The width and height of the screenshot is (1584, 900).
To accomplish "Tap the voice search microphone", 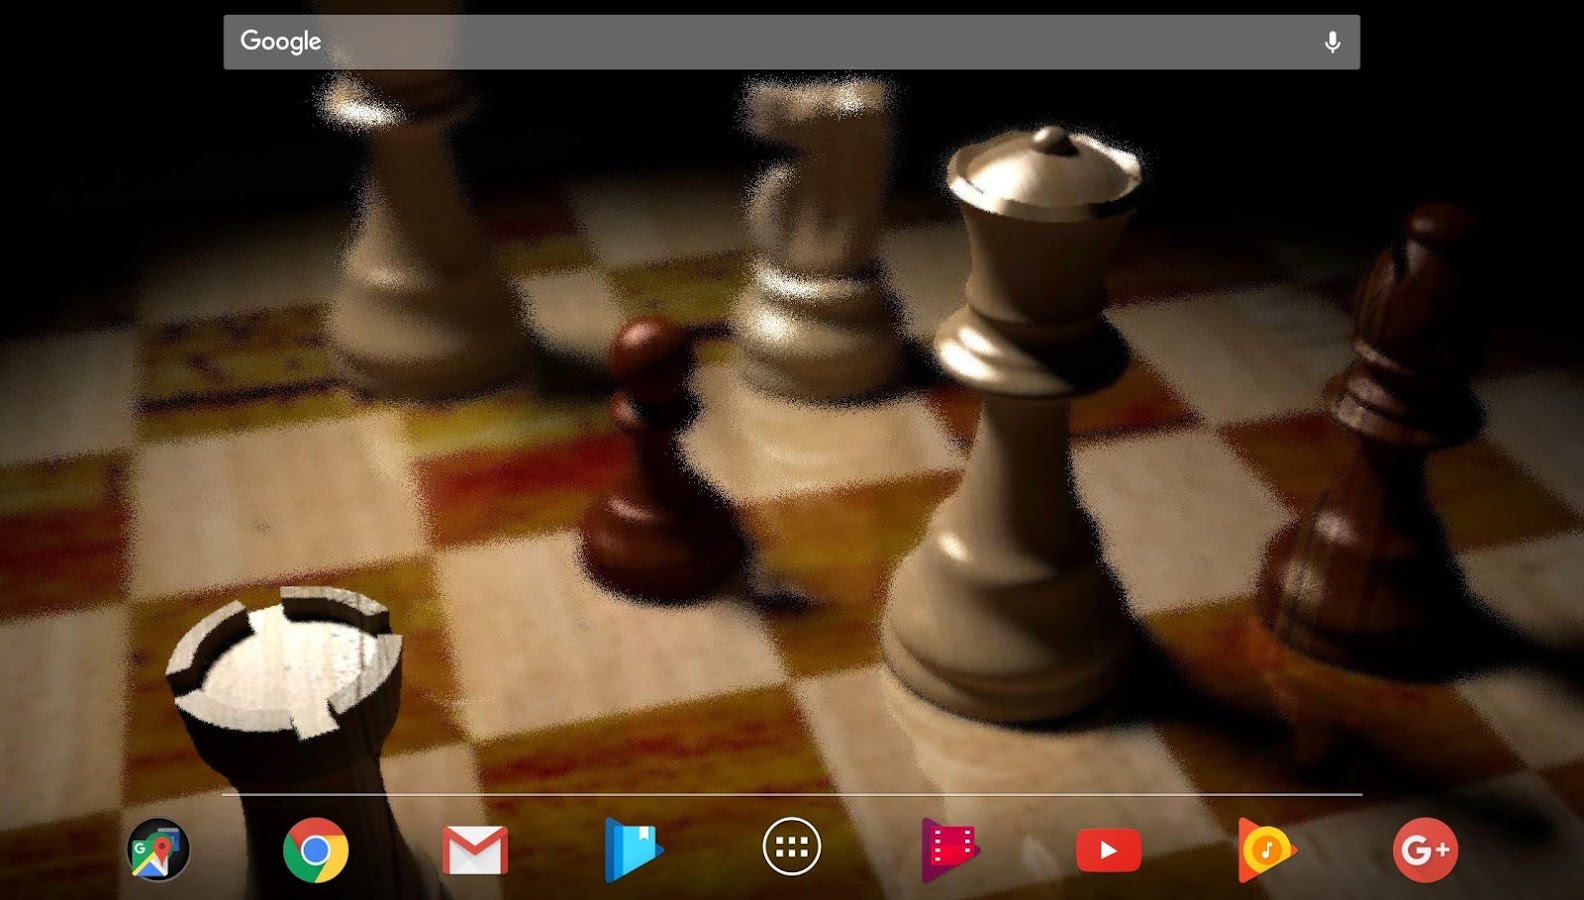I will pyautogui.click(x=1332, y=42).
